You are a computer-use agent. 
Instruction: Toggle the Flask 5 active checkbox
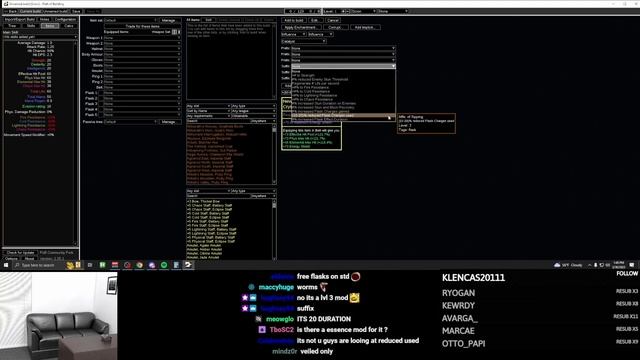tap(101, 115)
